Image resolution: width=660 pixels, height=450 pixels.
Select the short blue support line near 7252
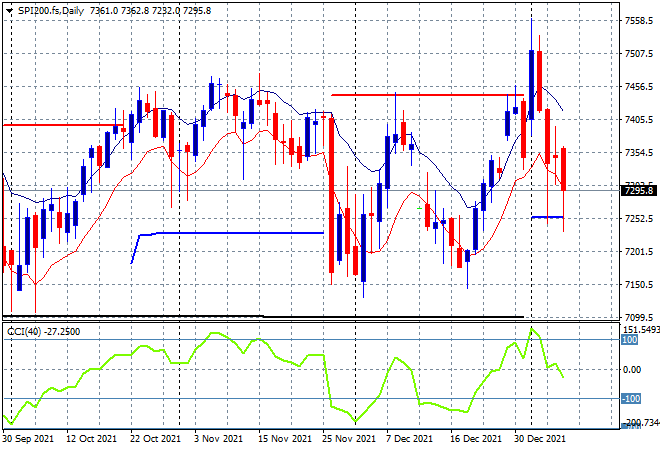547,217
